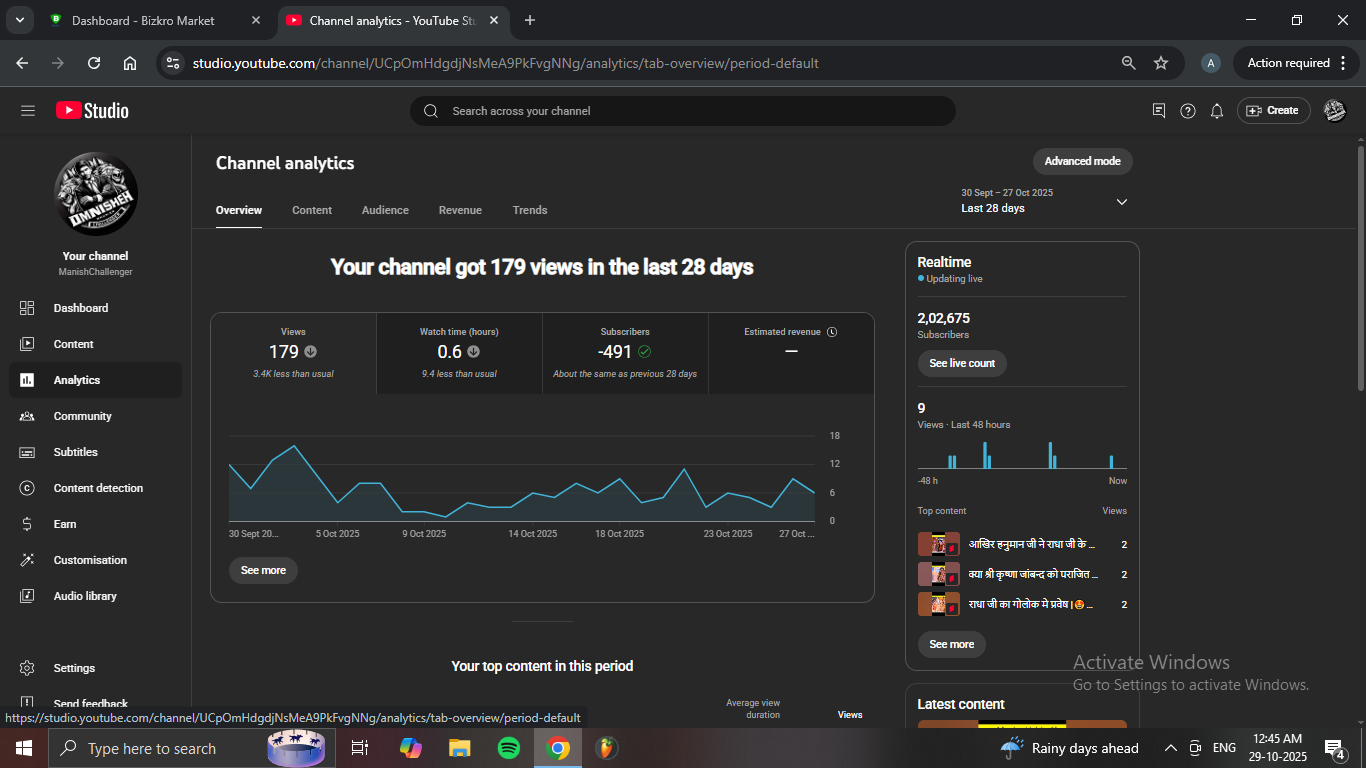Click the Search across your channel field
1366x768 pixels.
[682, 111]
